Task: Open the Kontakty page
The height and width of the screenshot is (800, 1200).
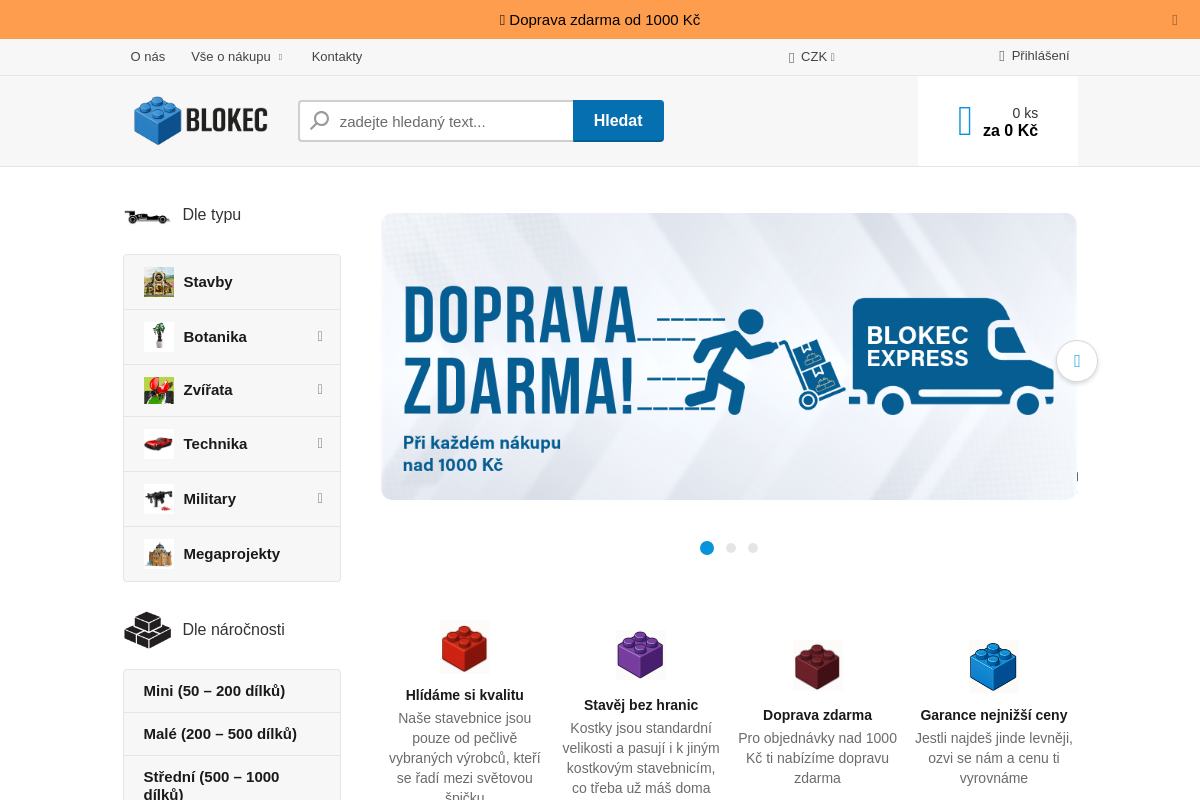Action: pyautogui.click(x=337, y=57)
